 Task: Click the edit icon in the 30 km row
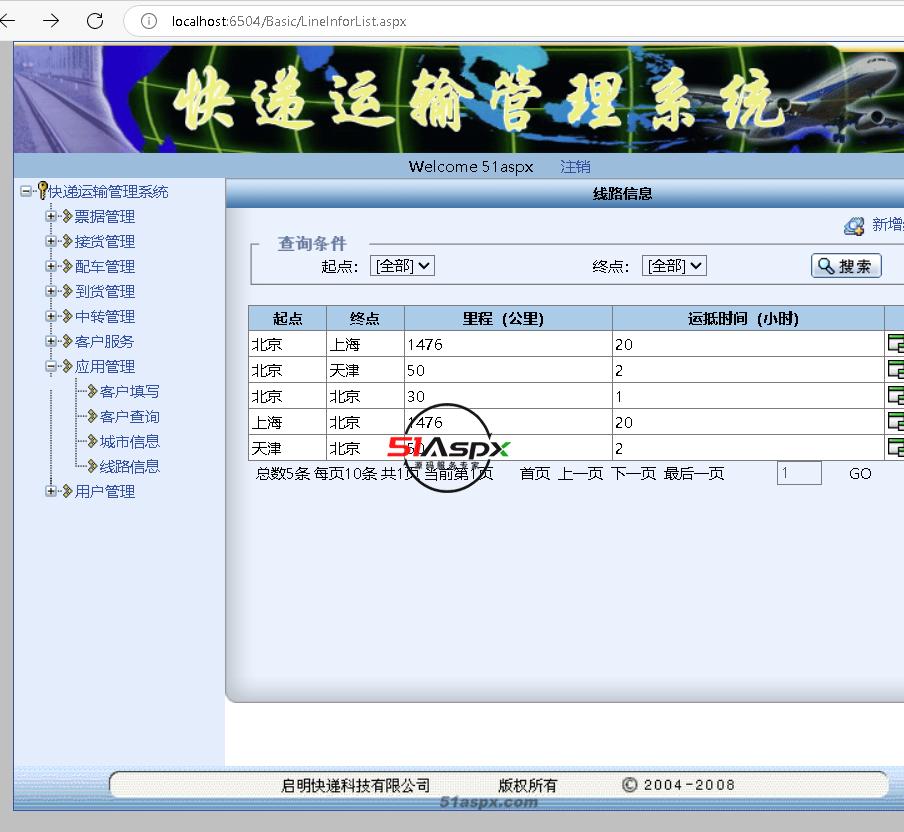click(895, 396)
